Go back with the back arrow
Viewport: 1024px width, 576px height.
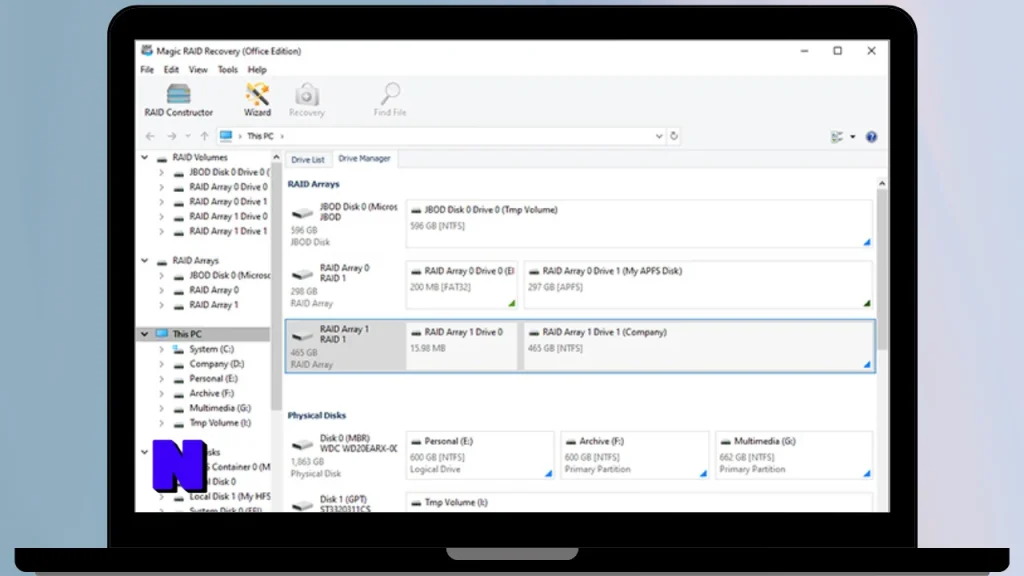[150, 136]
